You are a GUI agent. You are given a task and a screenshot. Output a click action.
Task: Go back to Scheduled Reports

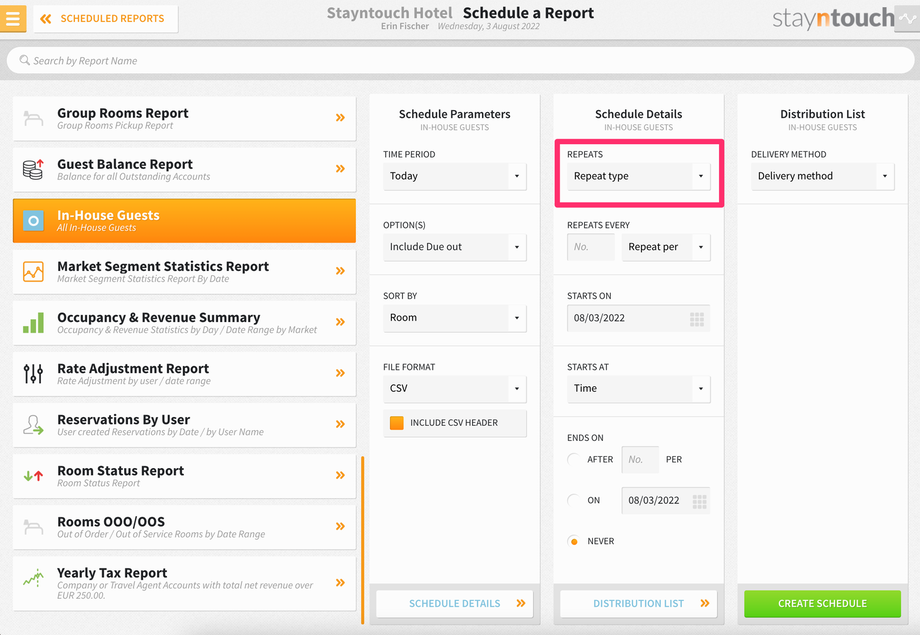[106, 19]
